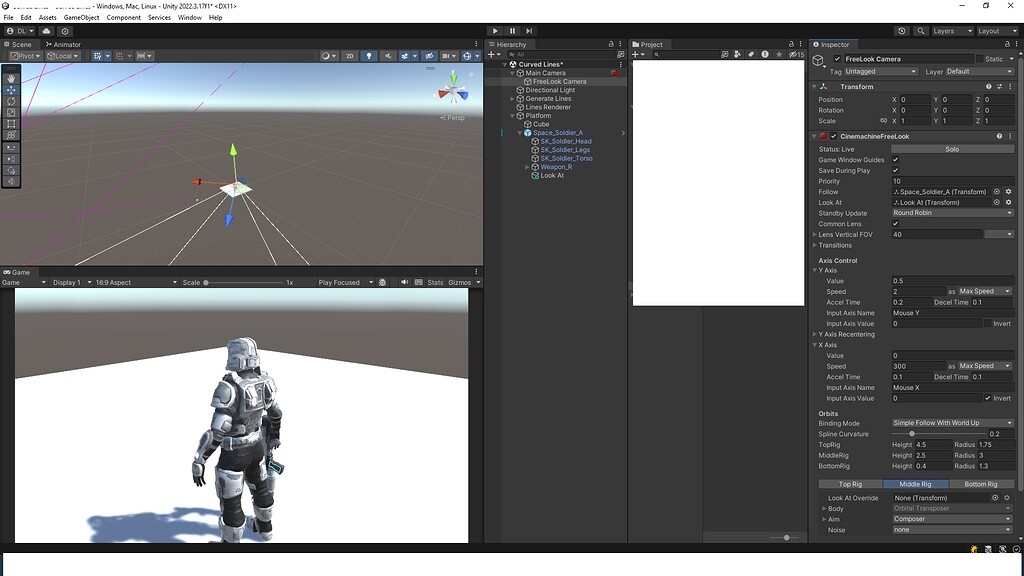Toggle the Invert checkbox for X Axis input

pyautogui.click(x=985, y=398)
